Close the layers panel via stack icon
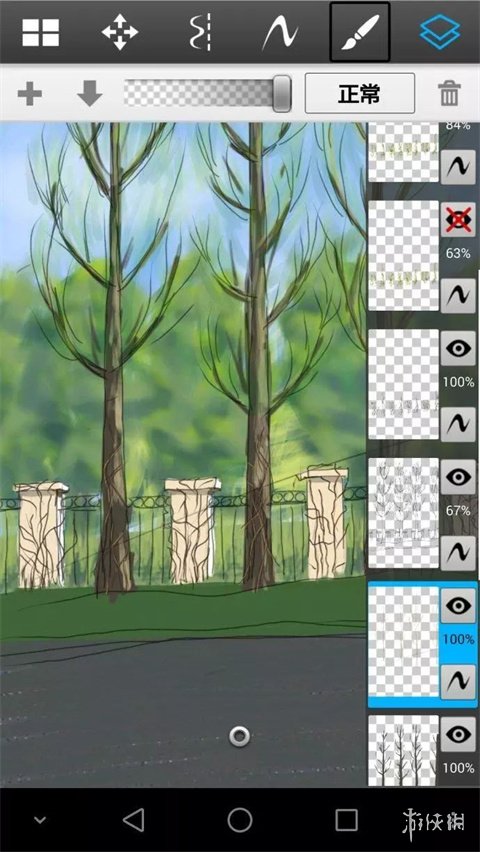The height and width of the screenshot is (852, 480). pyautogui.click(x=439, y=32)
